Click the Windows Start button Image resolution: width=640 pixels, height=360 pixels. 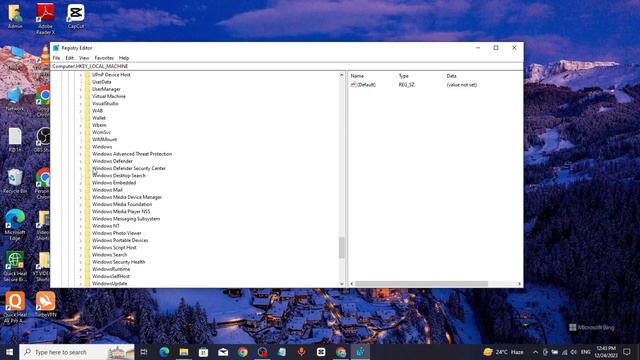pos(9,352)
